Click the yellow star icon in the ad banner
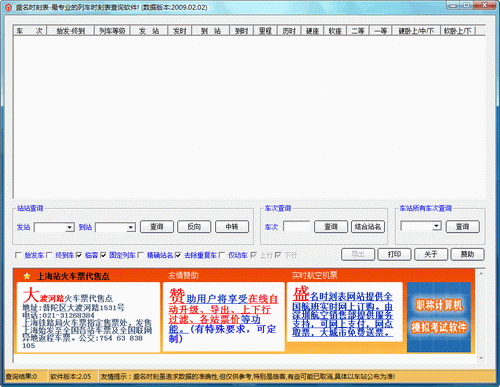The height and width of the screenshot is (387, 500). pyautogui.click(x=27, y=276)
